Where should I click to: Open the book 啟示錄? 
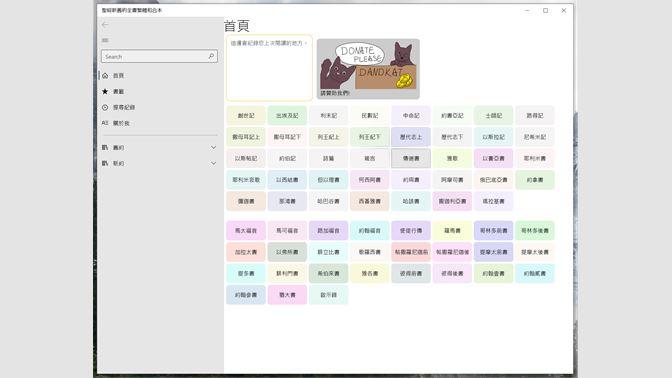pyautogui.click(x=329, y=295)
